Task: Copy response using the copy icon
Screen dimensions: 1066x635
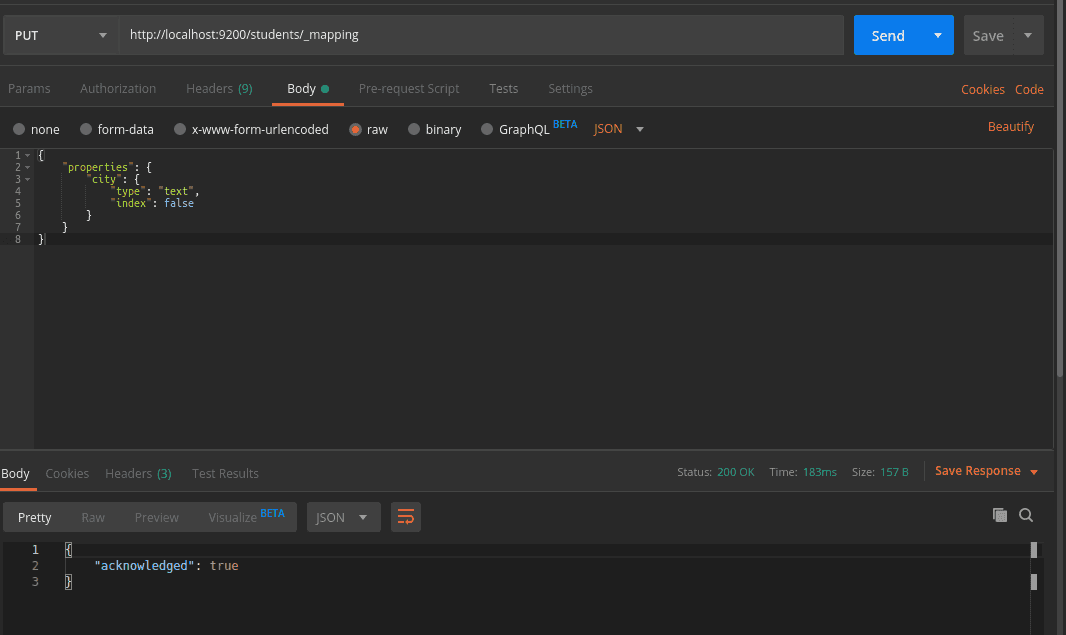Action: pyautogui.click(x=999, y=515)
